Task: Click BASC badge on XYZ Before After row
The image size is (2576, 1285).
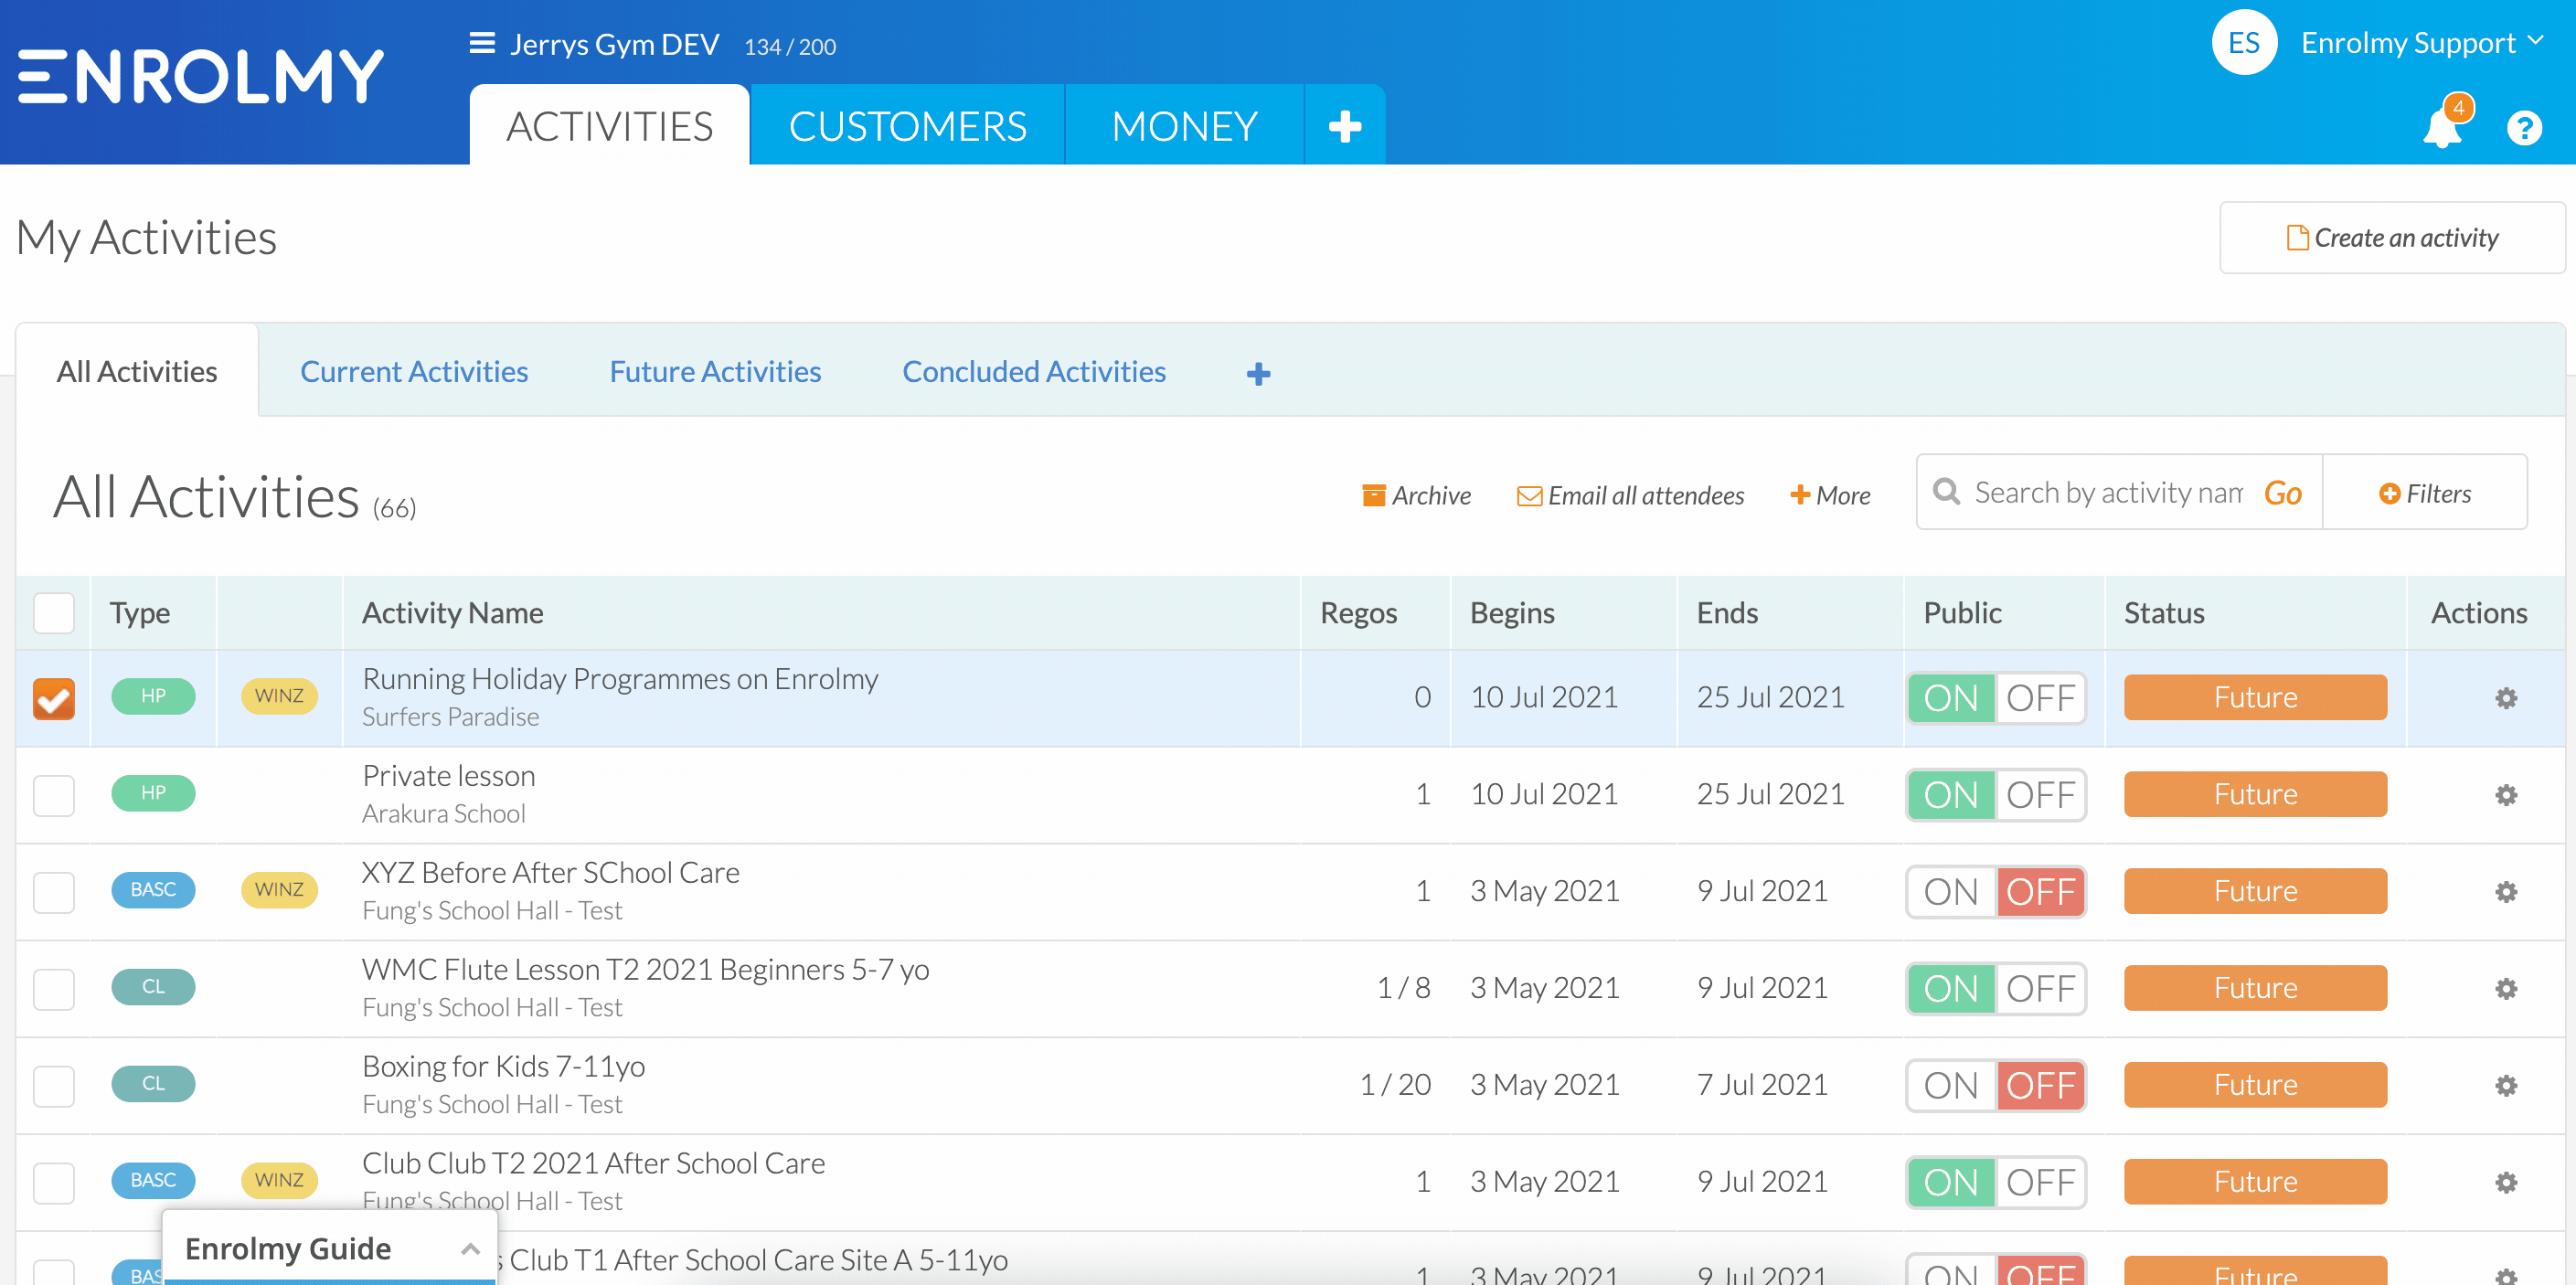Action: (x=153, y=890)
